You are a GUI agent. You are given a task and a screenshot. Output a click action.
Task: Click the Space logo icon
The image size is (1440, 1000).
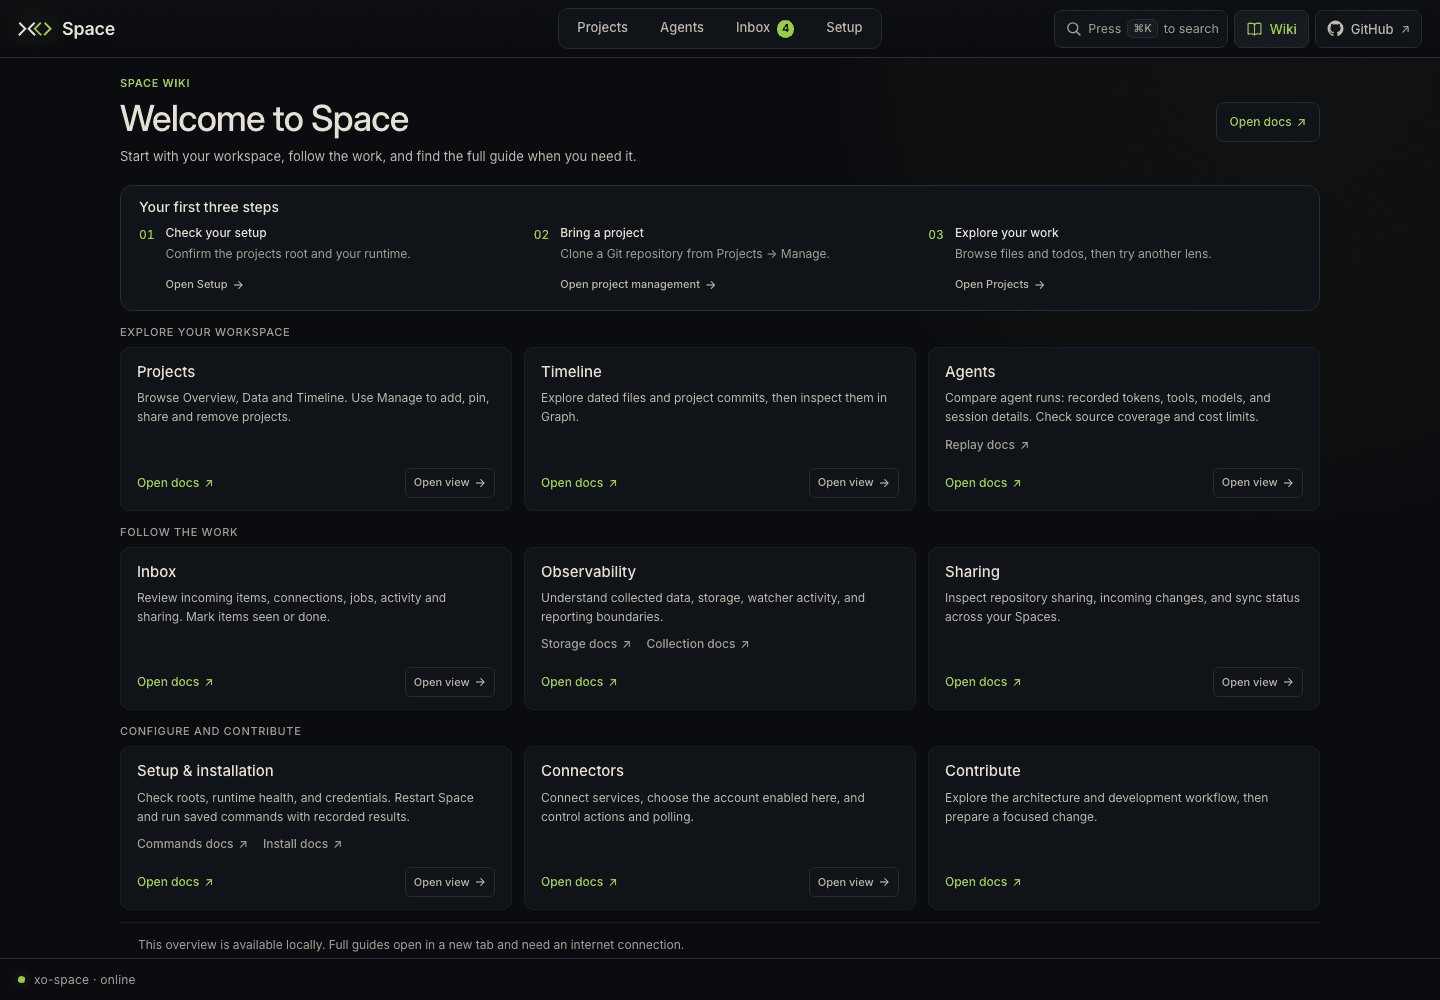[35, 29]
